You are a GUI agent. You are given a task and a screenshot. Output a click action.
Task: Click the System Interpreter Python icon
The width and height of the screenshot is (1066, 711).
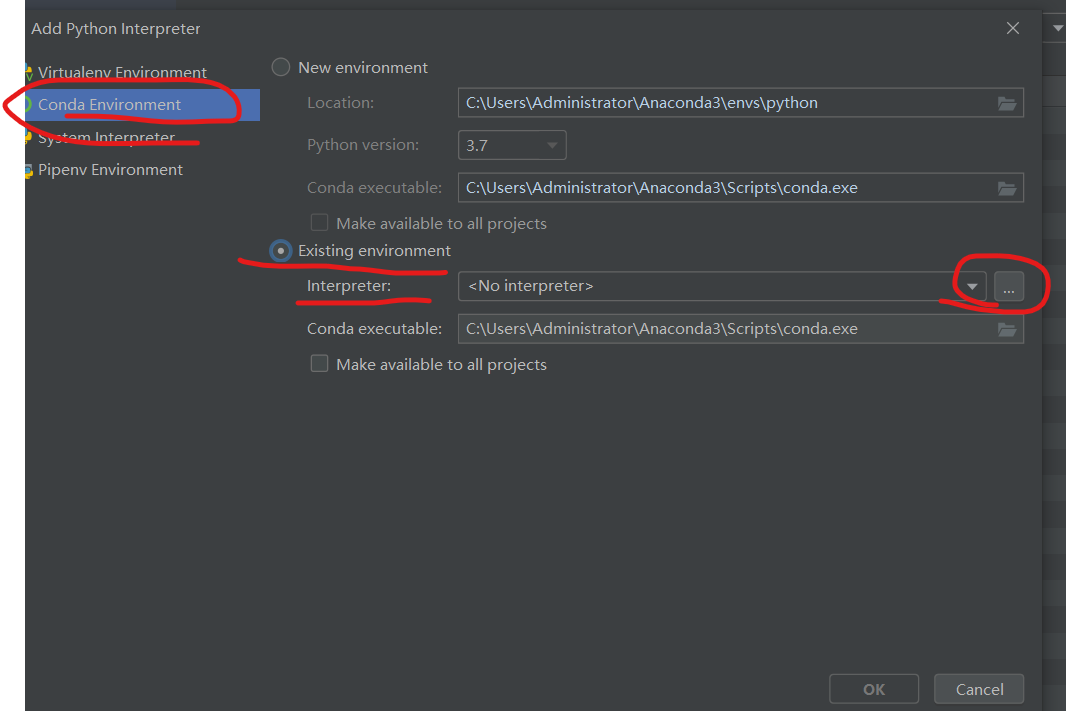[29, 137]
